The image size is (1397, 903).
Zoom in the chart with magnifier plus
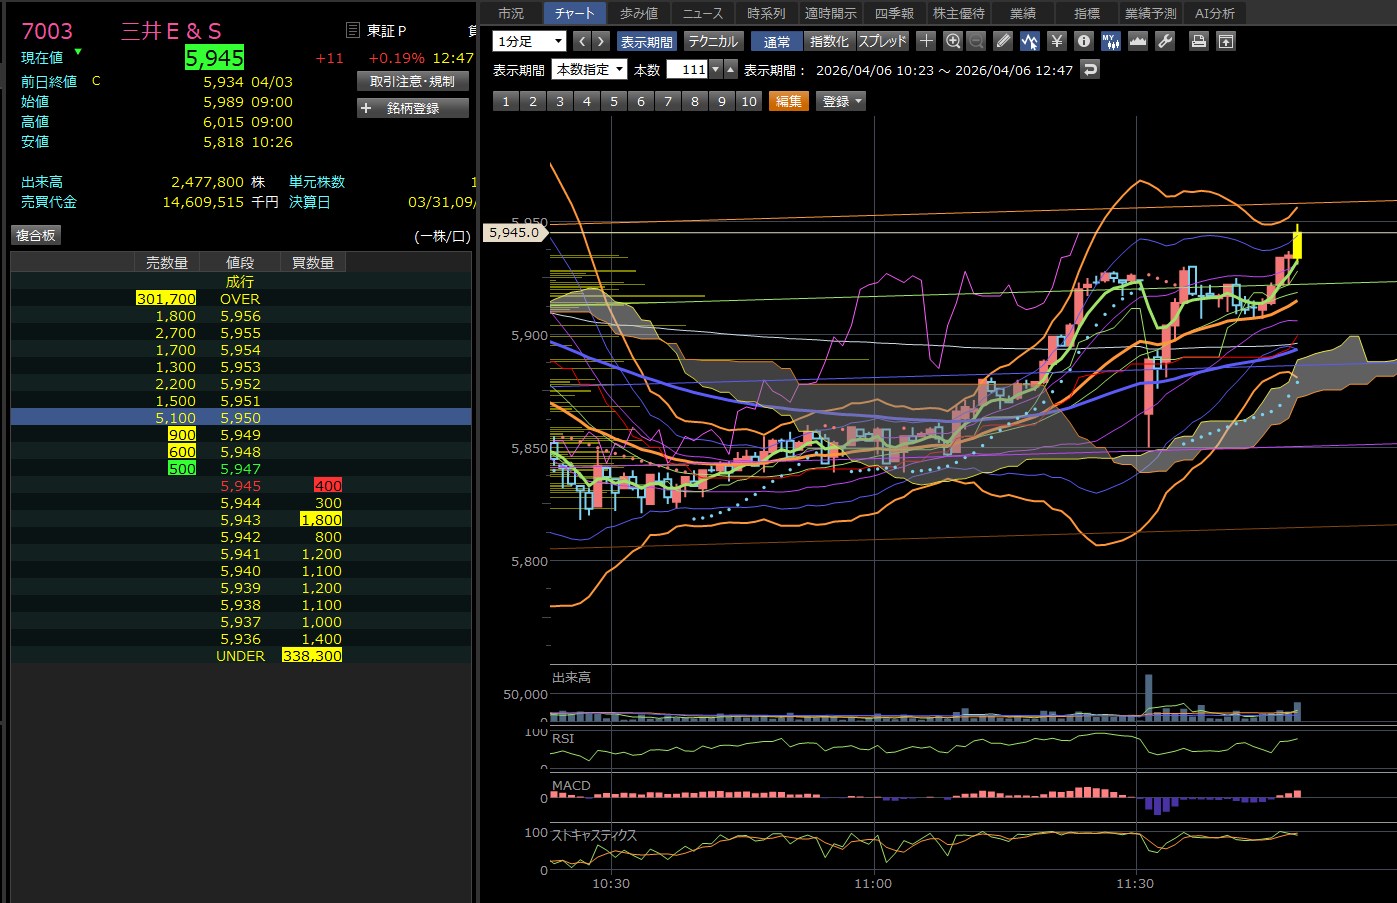pos(952,41)
